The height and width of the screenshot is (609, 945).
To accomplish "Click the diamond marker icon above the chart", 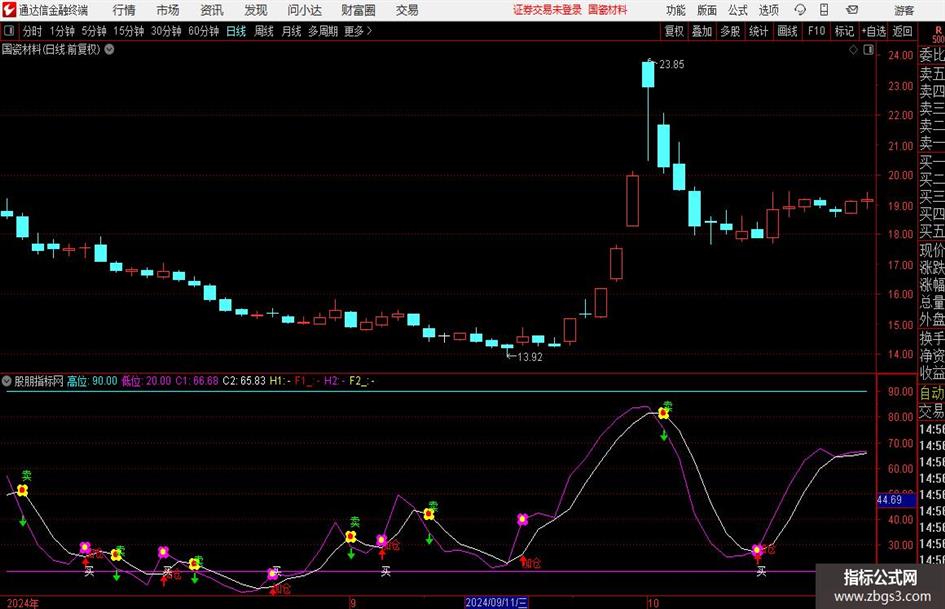I will [x=853, y=50].
